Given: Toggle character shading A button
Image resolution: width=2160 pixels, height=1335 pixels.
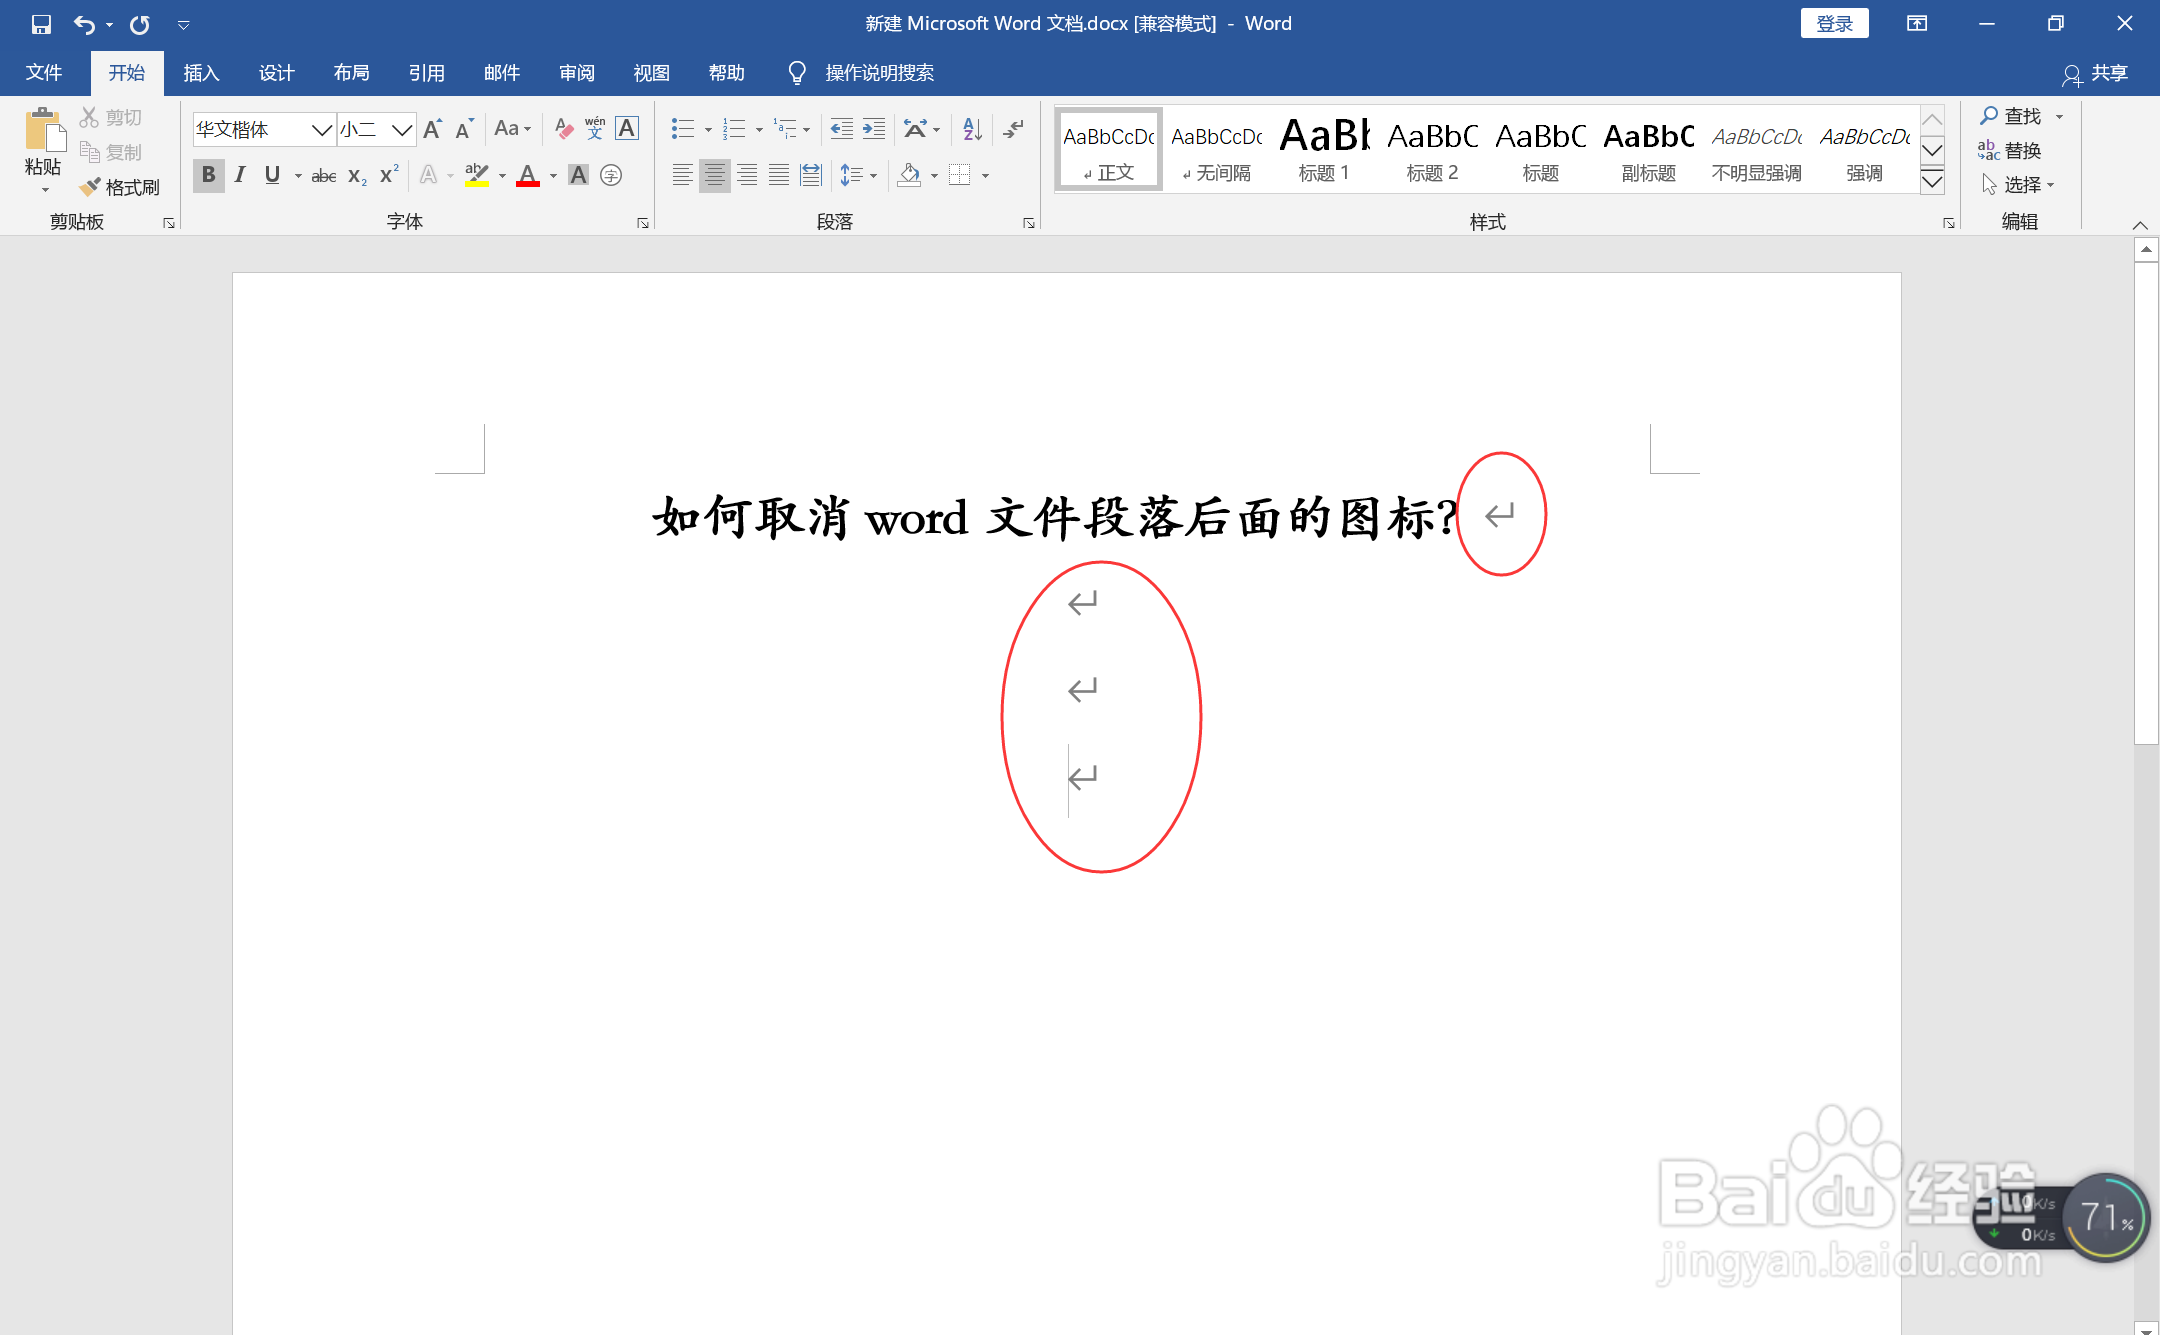Looking at the screenshot, I should [x=578, y=176].
